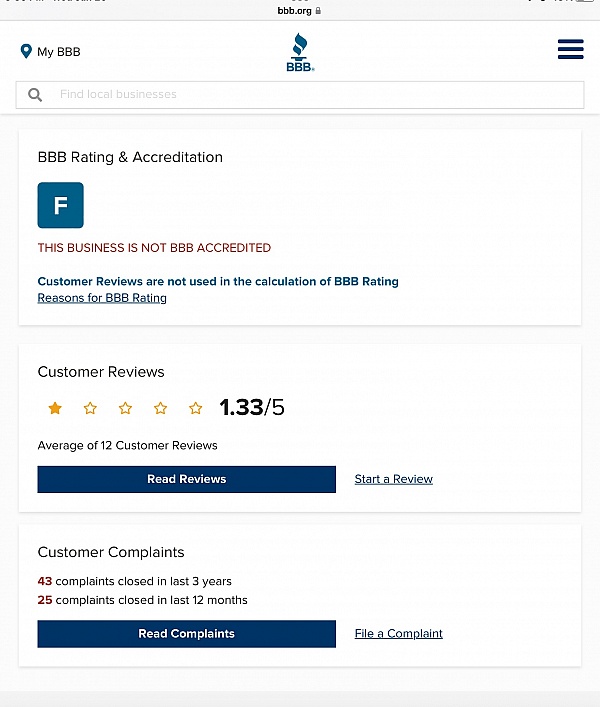Click the location pin beside My BBB
The image size is (600, 707).
pyautogui.click(x=26, y=51)
